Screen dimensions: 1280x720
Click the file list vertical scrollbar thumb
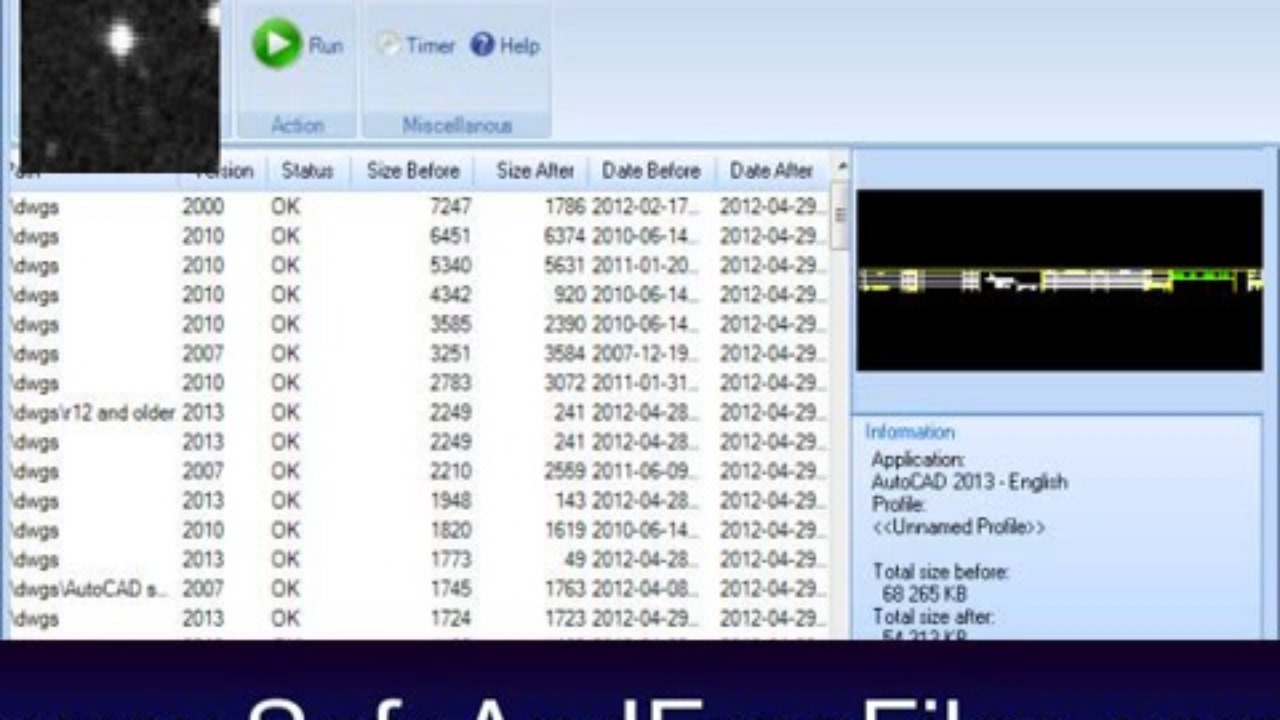841,214
